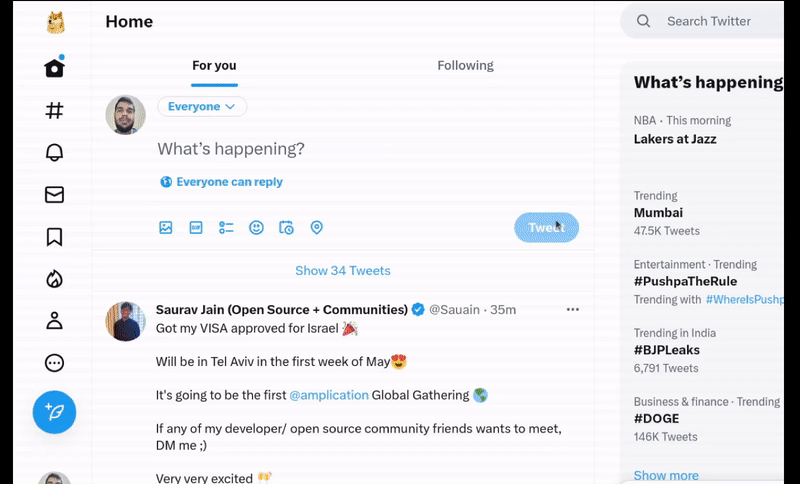This screenshot has height=484, width=800.
Task: Click the add image media icon
Action: (x=166, y=228)
